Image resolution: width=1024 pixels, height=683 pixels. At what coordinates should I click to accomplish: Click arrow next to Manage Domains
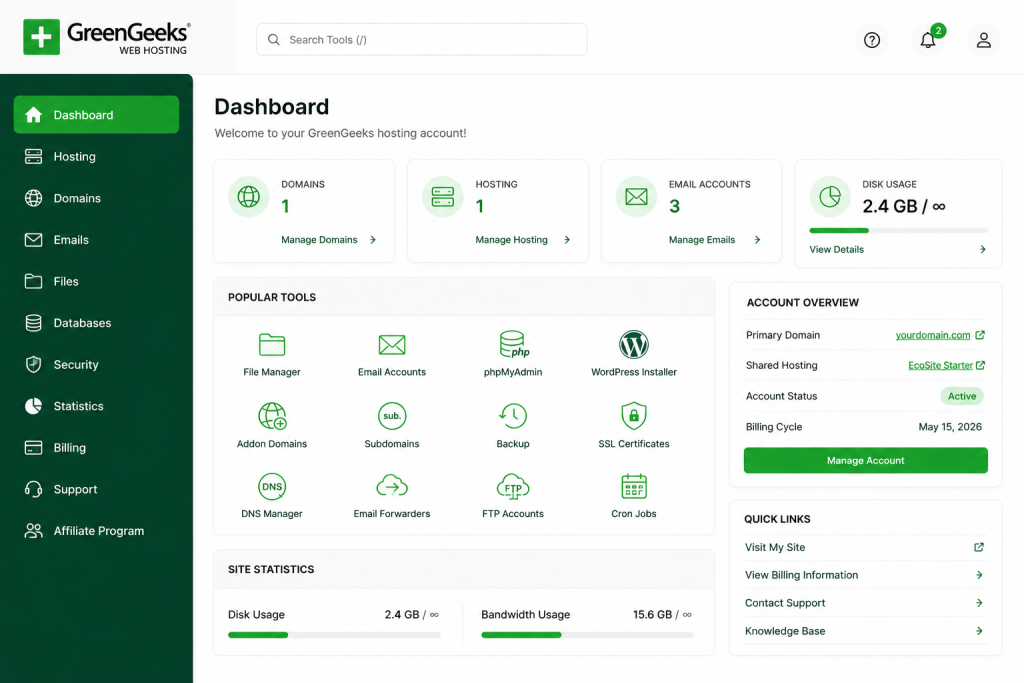(373, 240)
